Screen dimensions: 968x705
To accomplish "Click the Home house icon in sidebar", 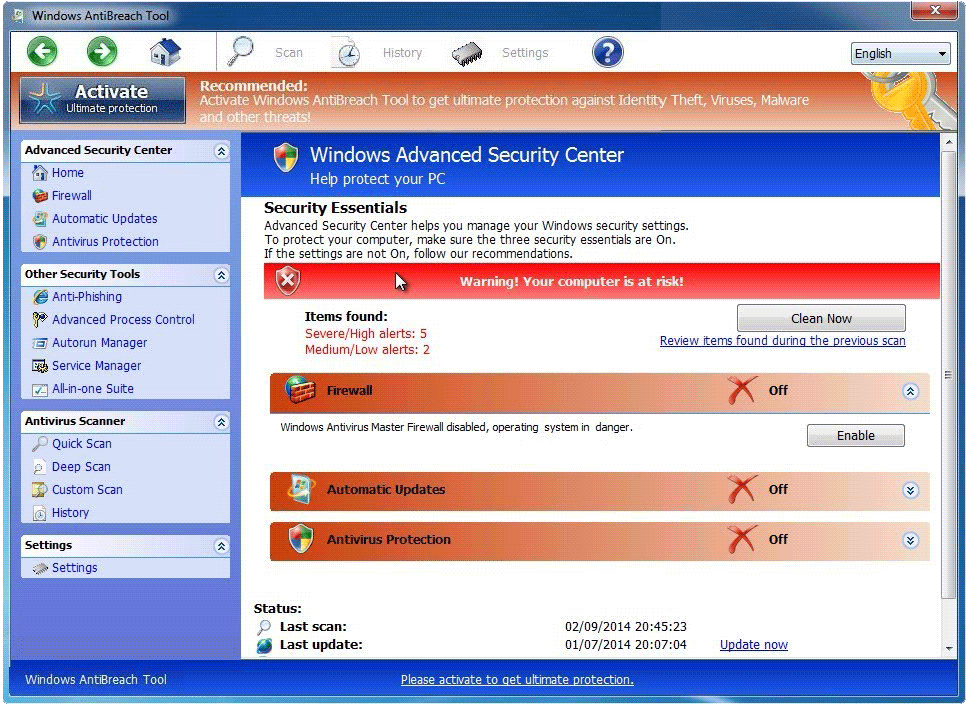I will [x=40, y=172].
